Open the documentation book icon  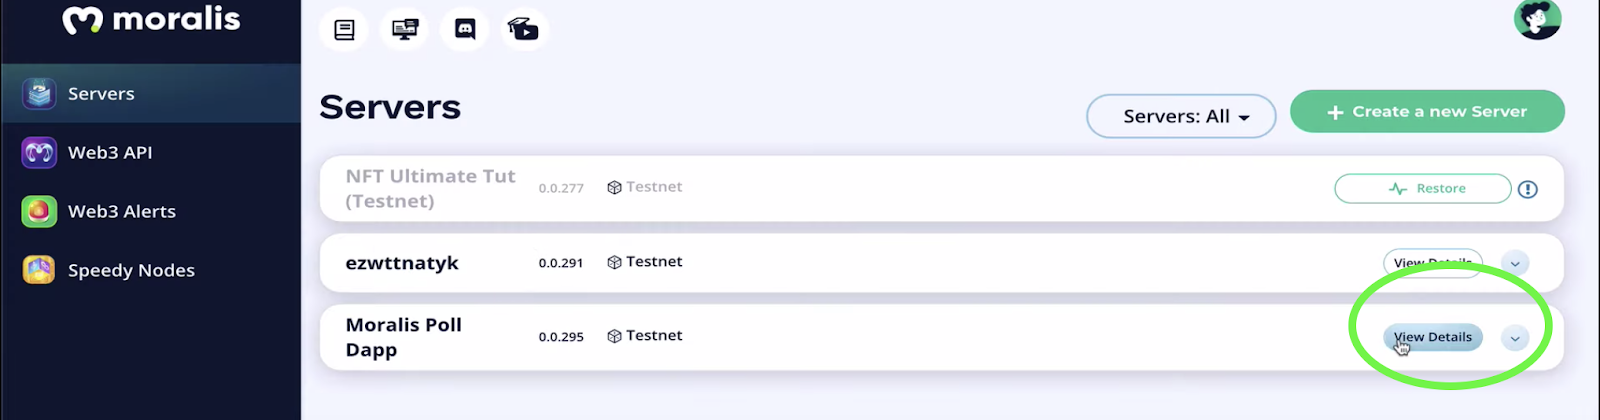(344, 30)
